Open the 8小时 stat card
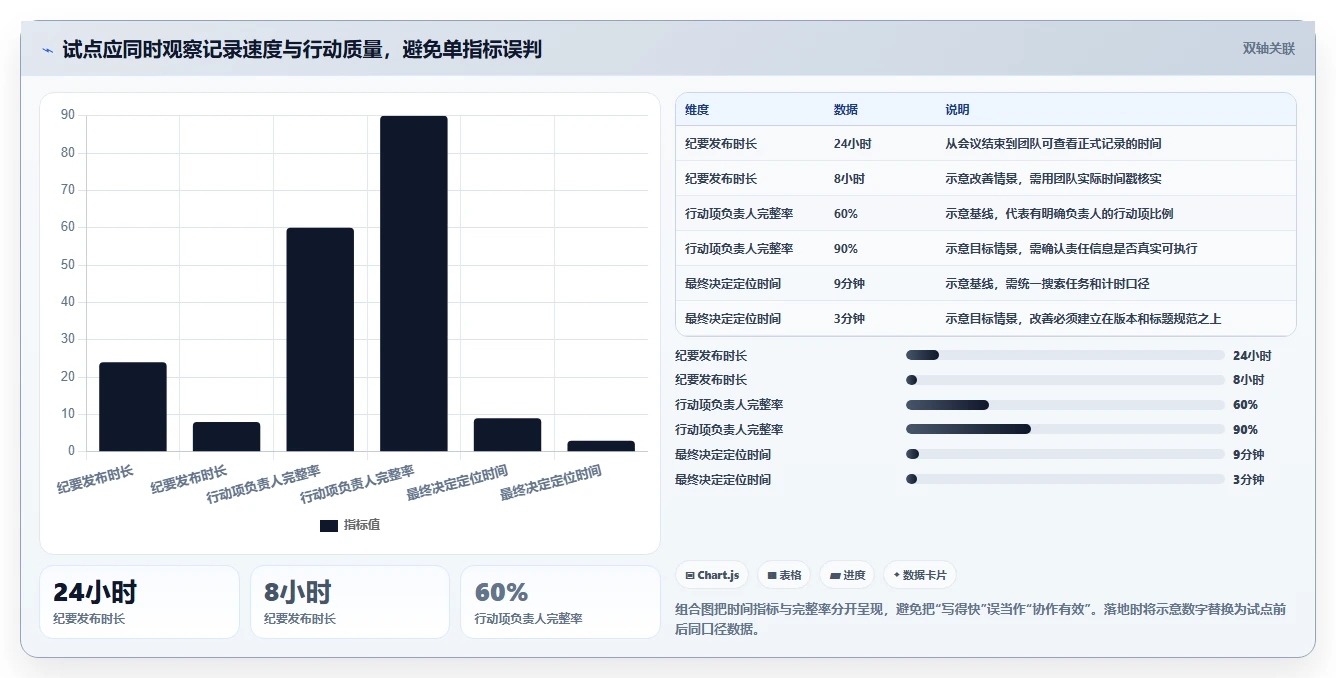 click(x=350, y=602)
